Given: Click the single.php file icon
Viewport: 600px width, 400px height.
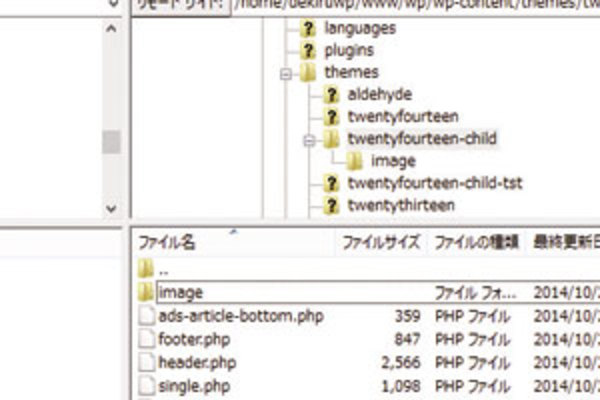Looking at the screenshot, I should click(x=147, y=386).
